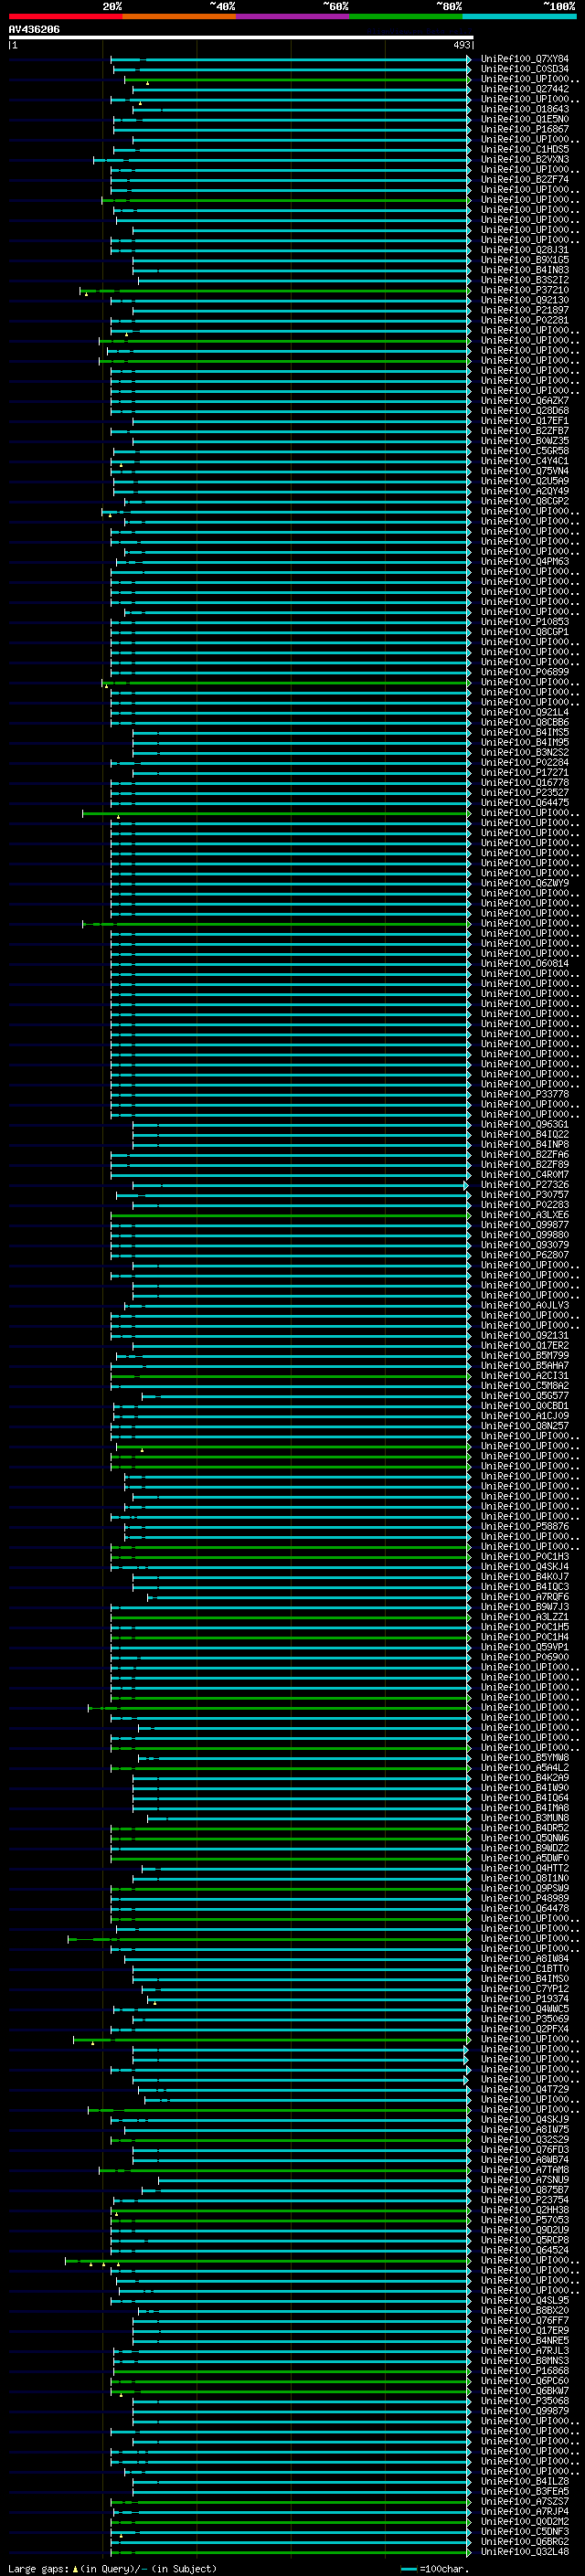The height and width of the screenshot is (2576, 585).
Task: Select hit label UniRef100_B2VXN3
Action: (525, 159)
